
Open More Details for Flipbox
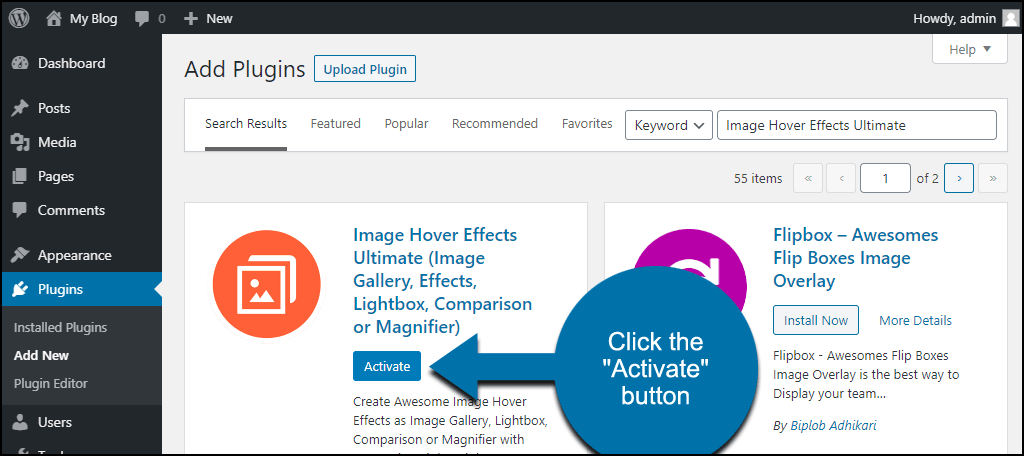click(915, 321)
